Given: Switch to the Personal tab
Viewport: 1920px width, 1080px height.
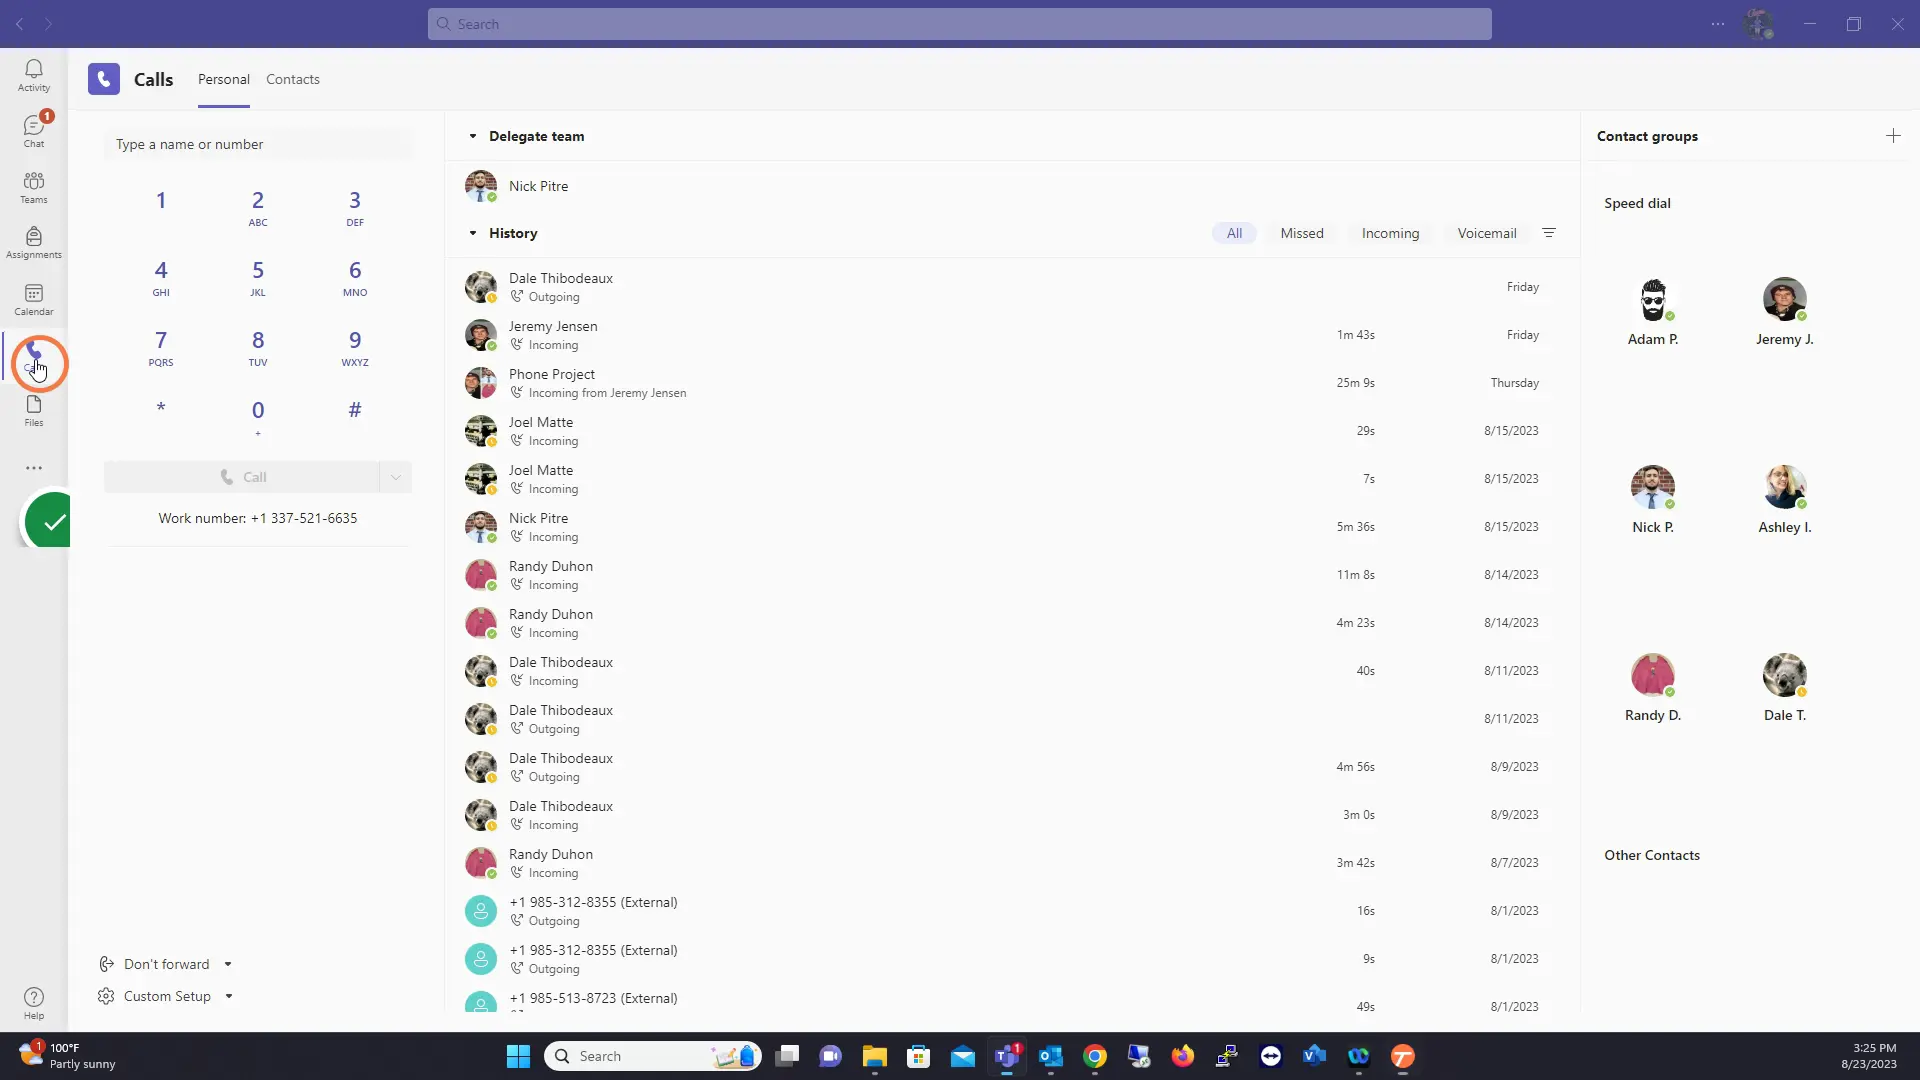Looking at the screenshot, I should (x=224, y=79).
